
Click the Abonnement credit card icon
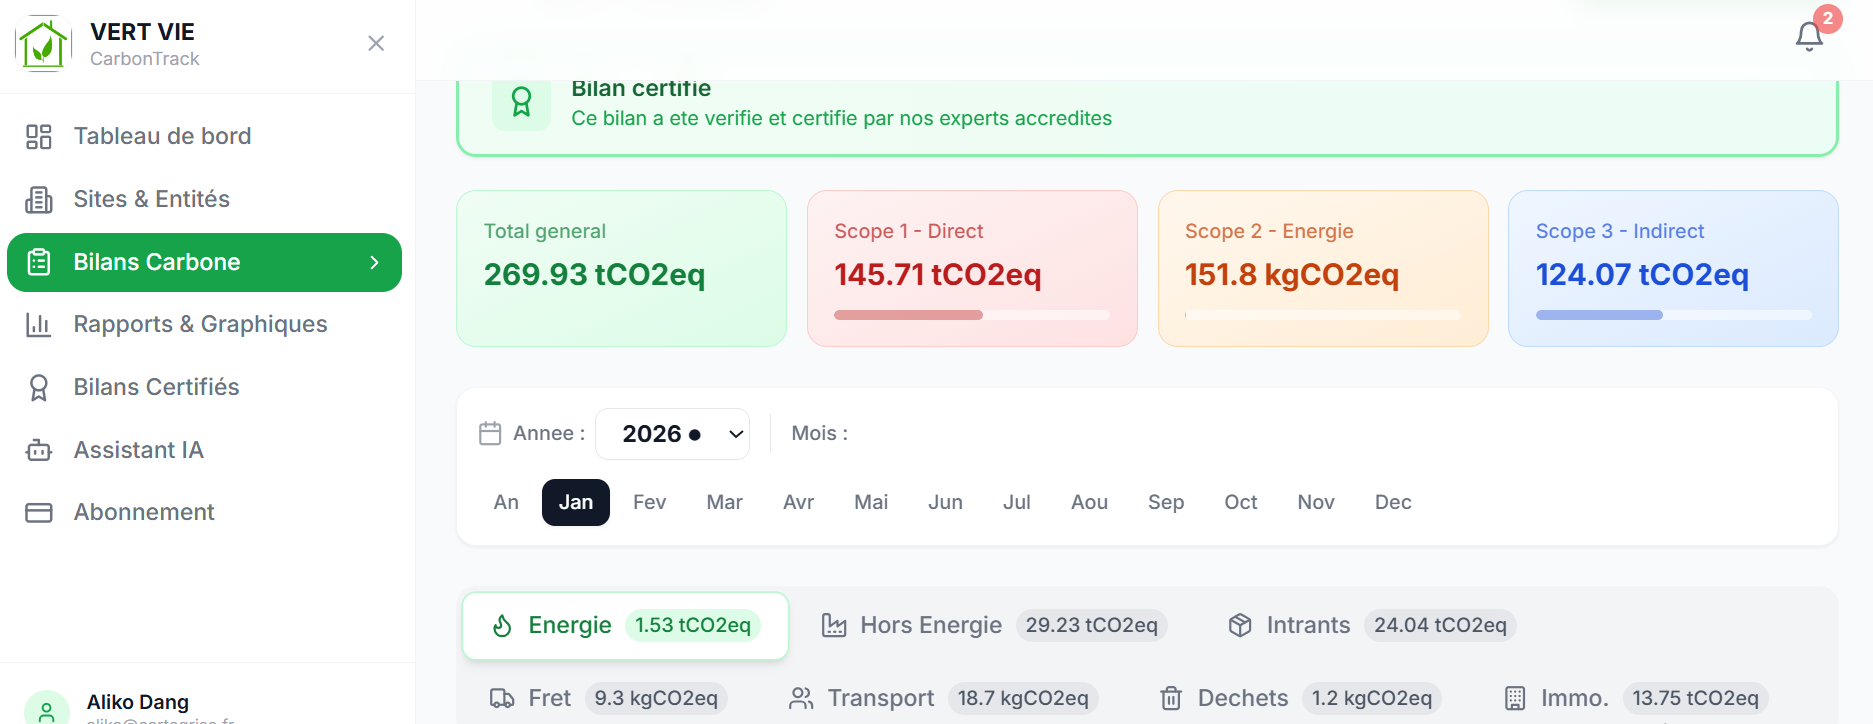(39, 512)
